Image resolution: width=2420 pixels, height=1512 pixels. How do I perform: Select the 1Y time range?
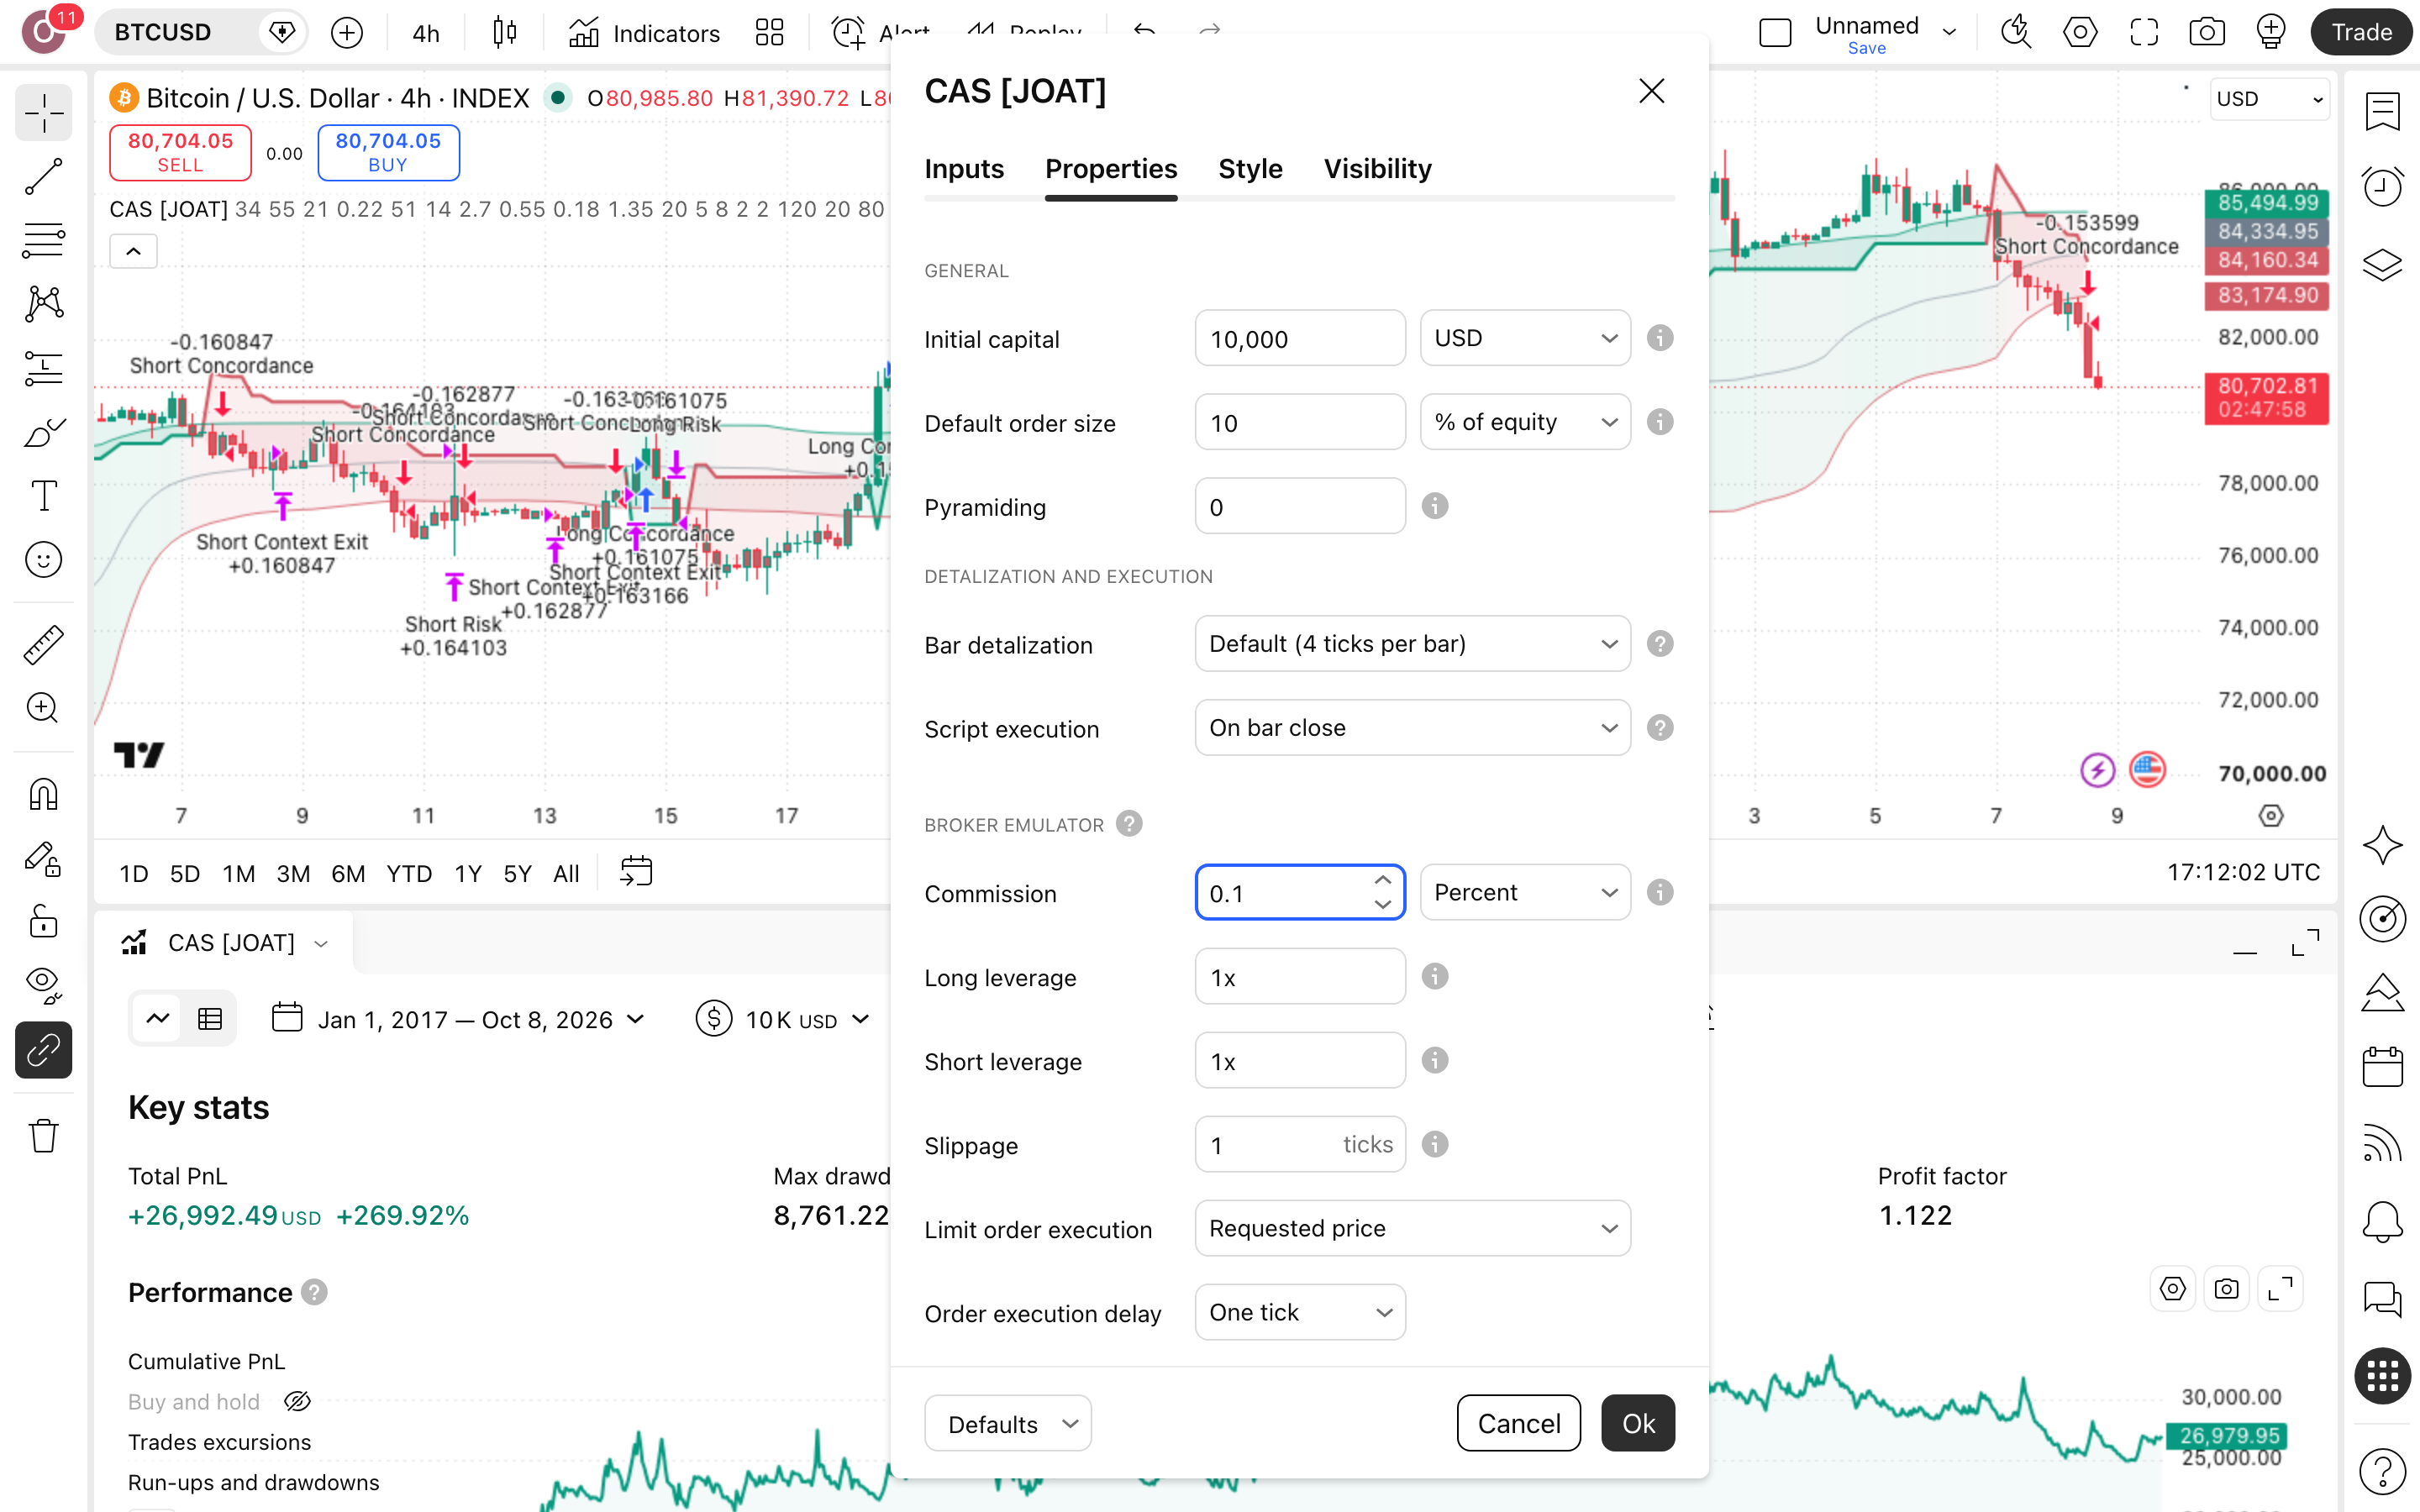(468, 873)
